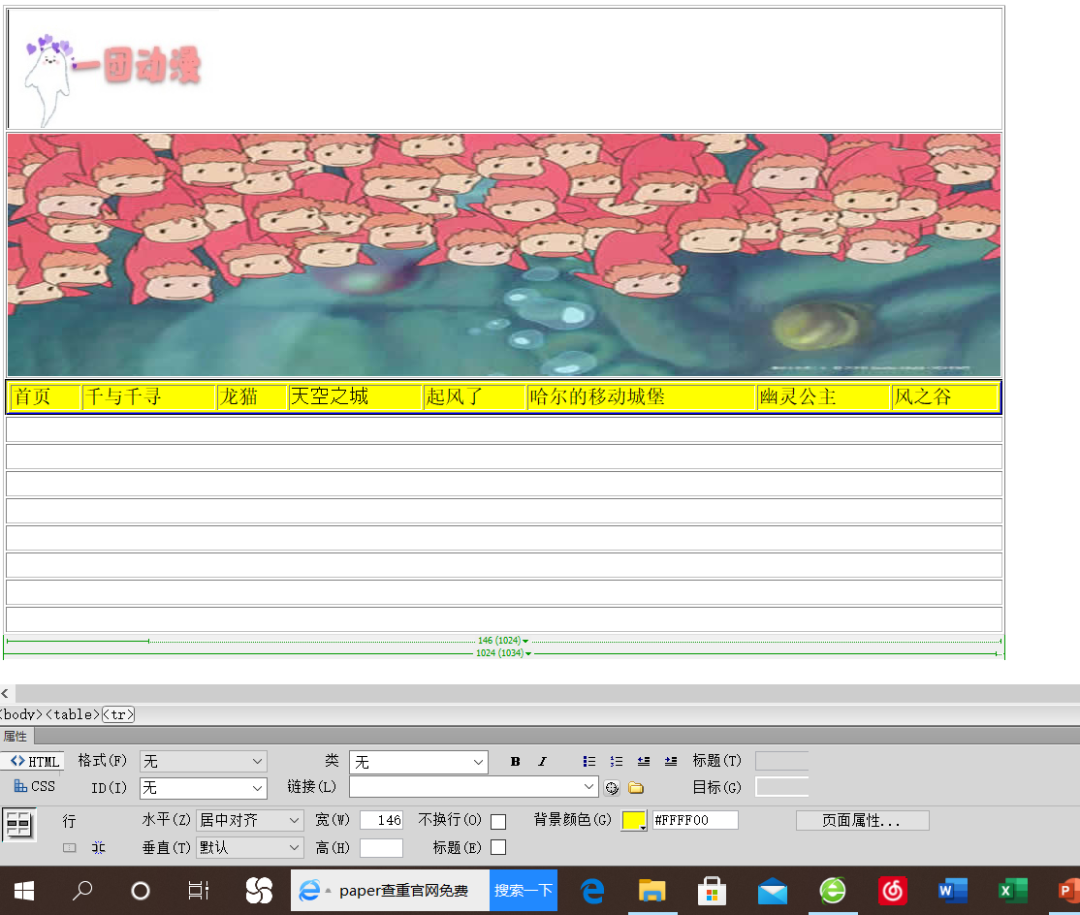Open Cortana circle icon

(141, 891)
